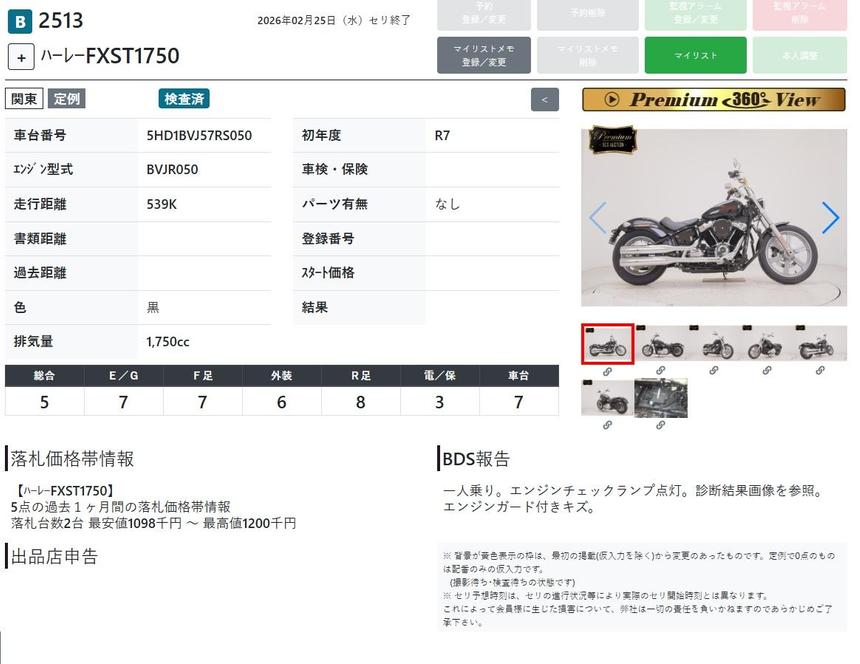Click link icon under the first thumbnail
This screenshot has height=664, width=860.
coord(607,371)
